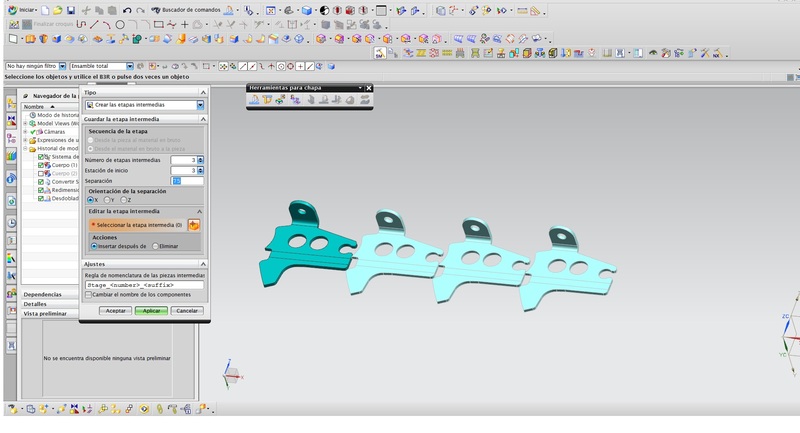Click the Save icon in top toolbar

(70, 10)
